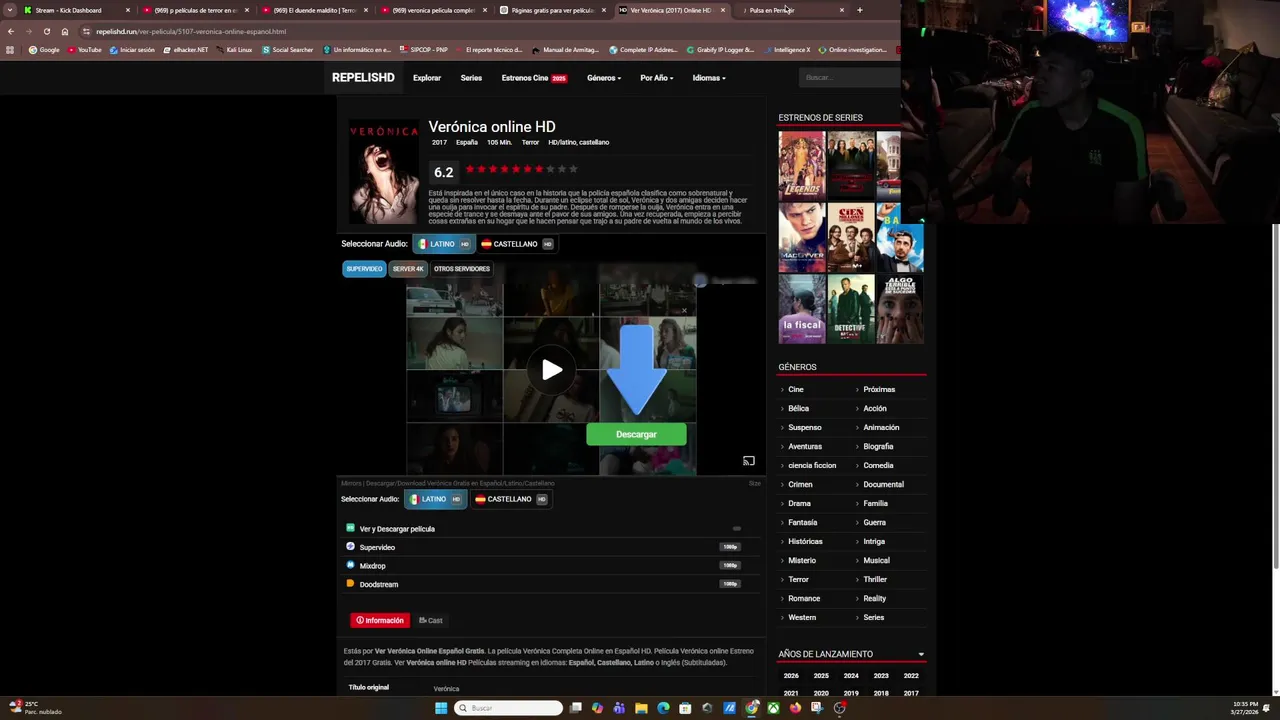Open the Cast tab
The width and height of the screenshot is (1280, 720).
(431, 620)
